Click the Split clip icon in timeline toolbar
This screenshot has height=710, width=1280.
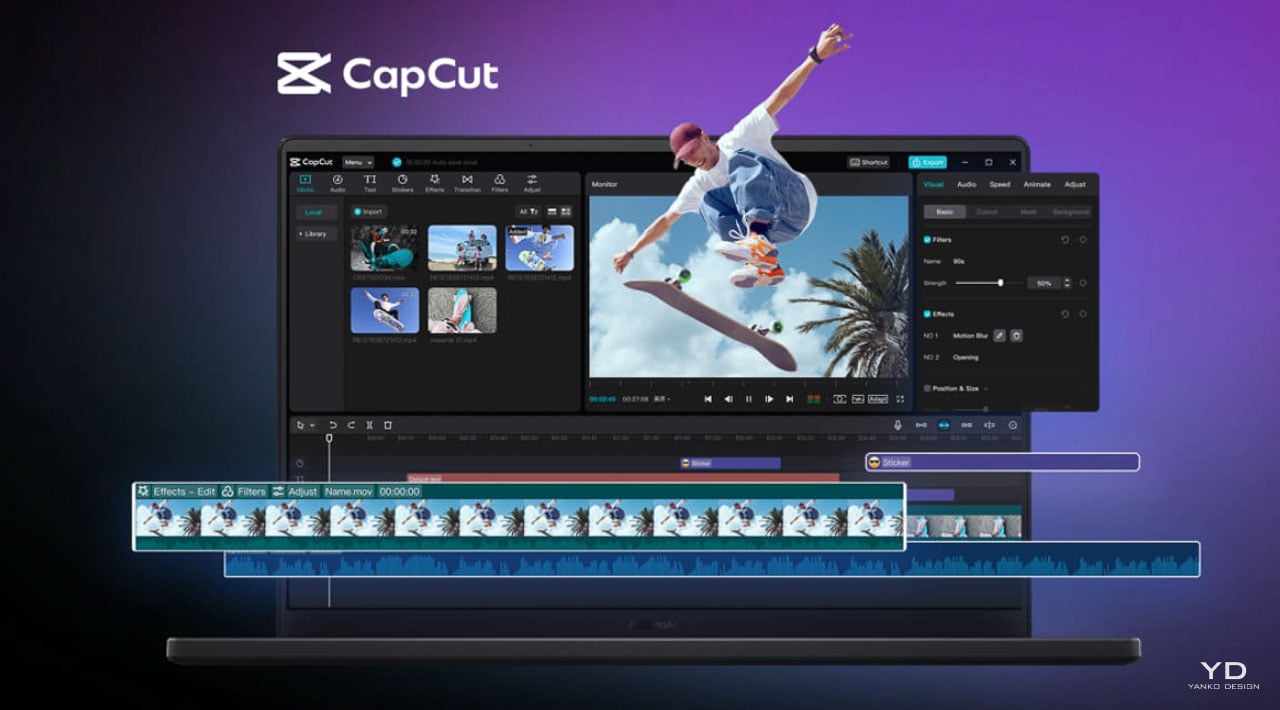click(369, 425)
